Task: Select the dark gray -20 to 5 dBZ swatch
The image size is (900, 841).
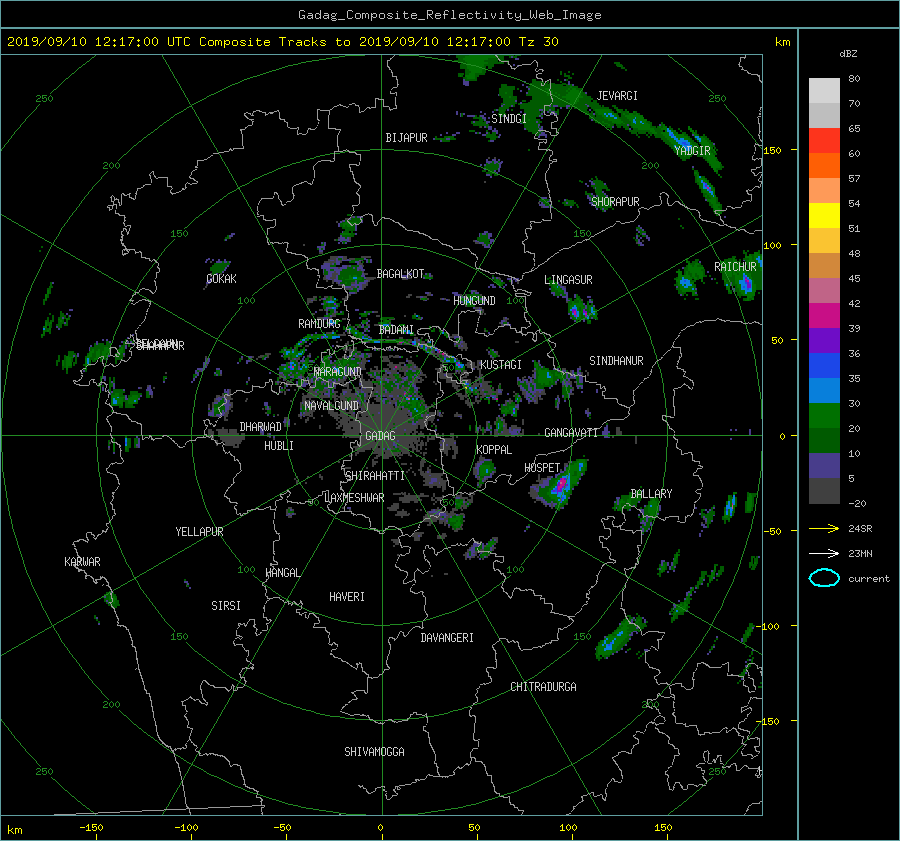Action: click(x=824, y=491)
